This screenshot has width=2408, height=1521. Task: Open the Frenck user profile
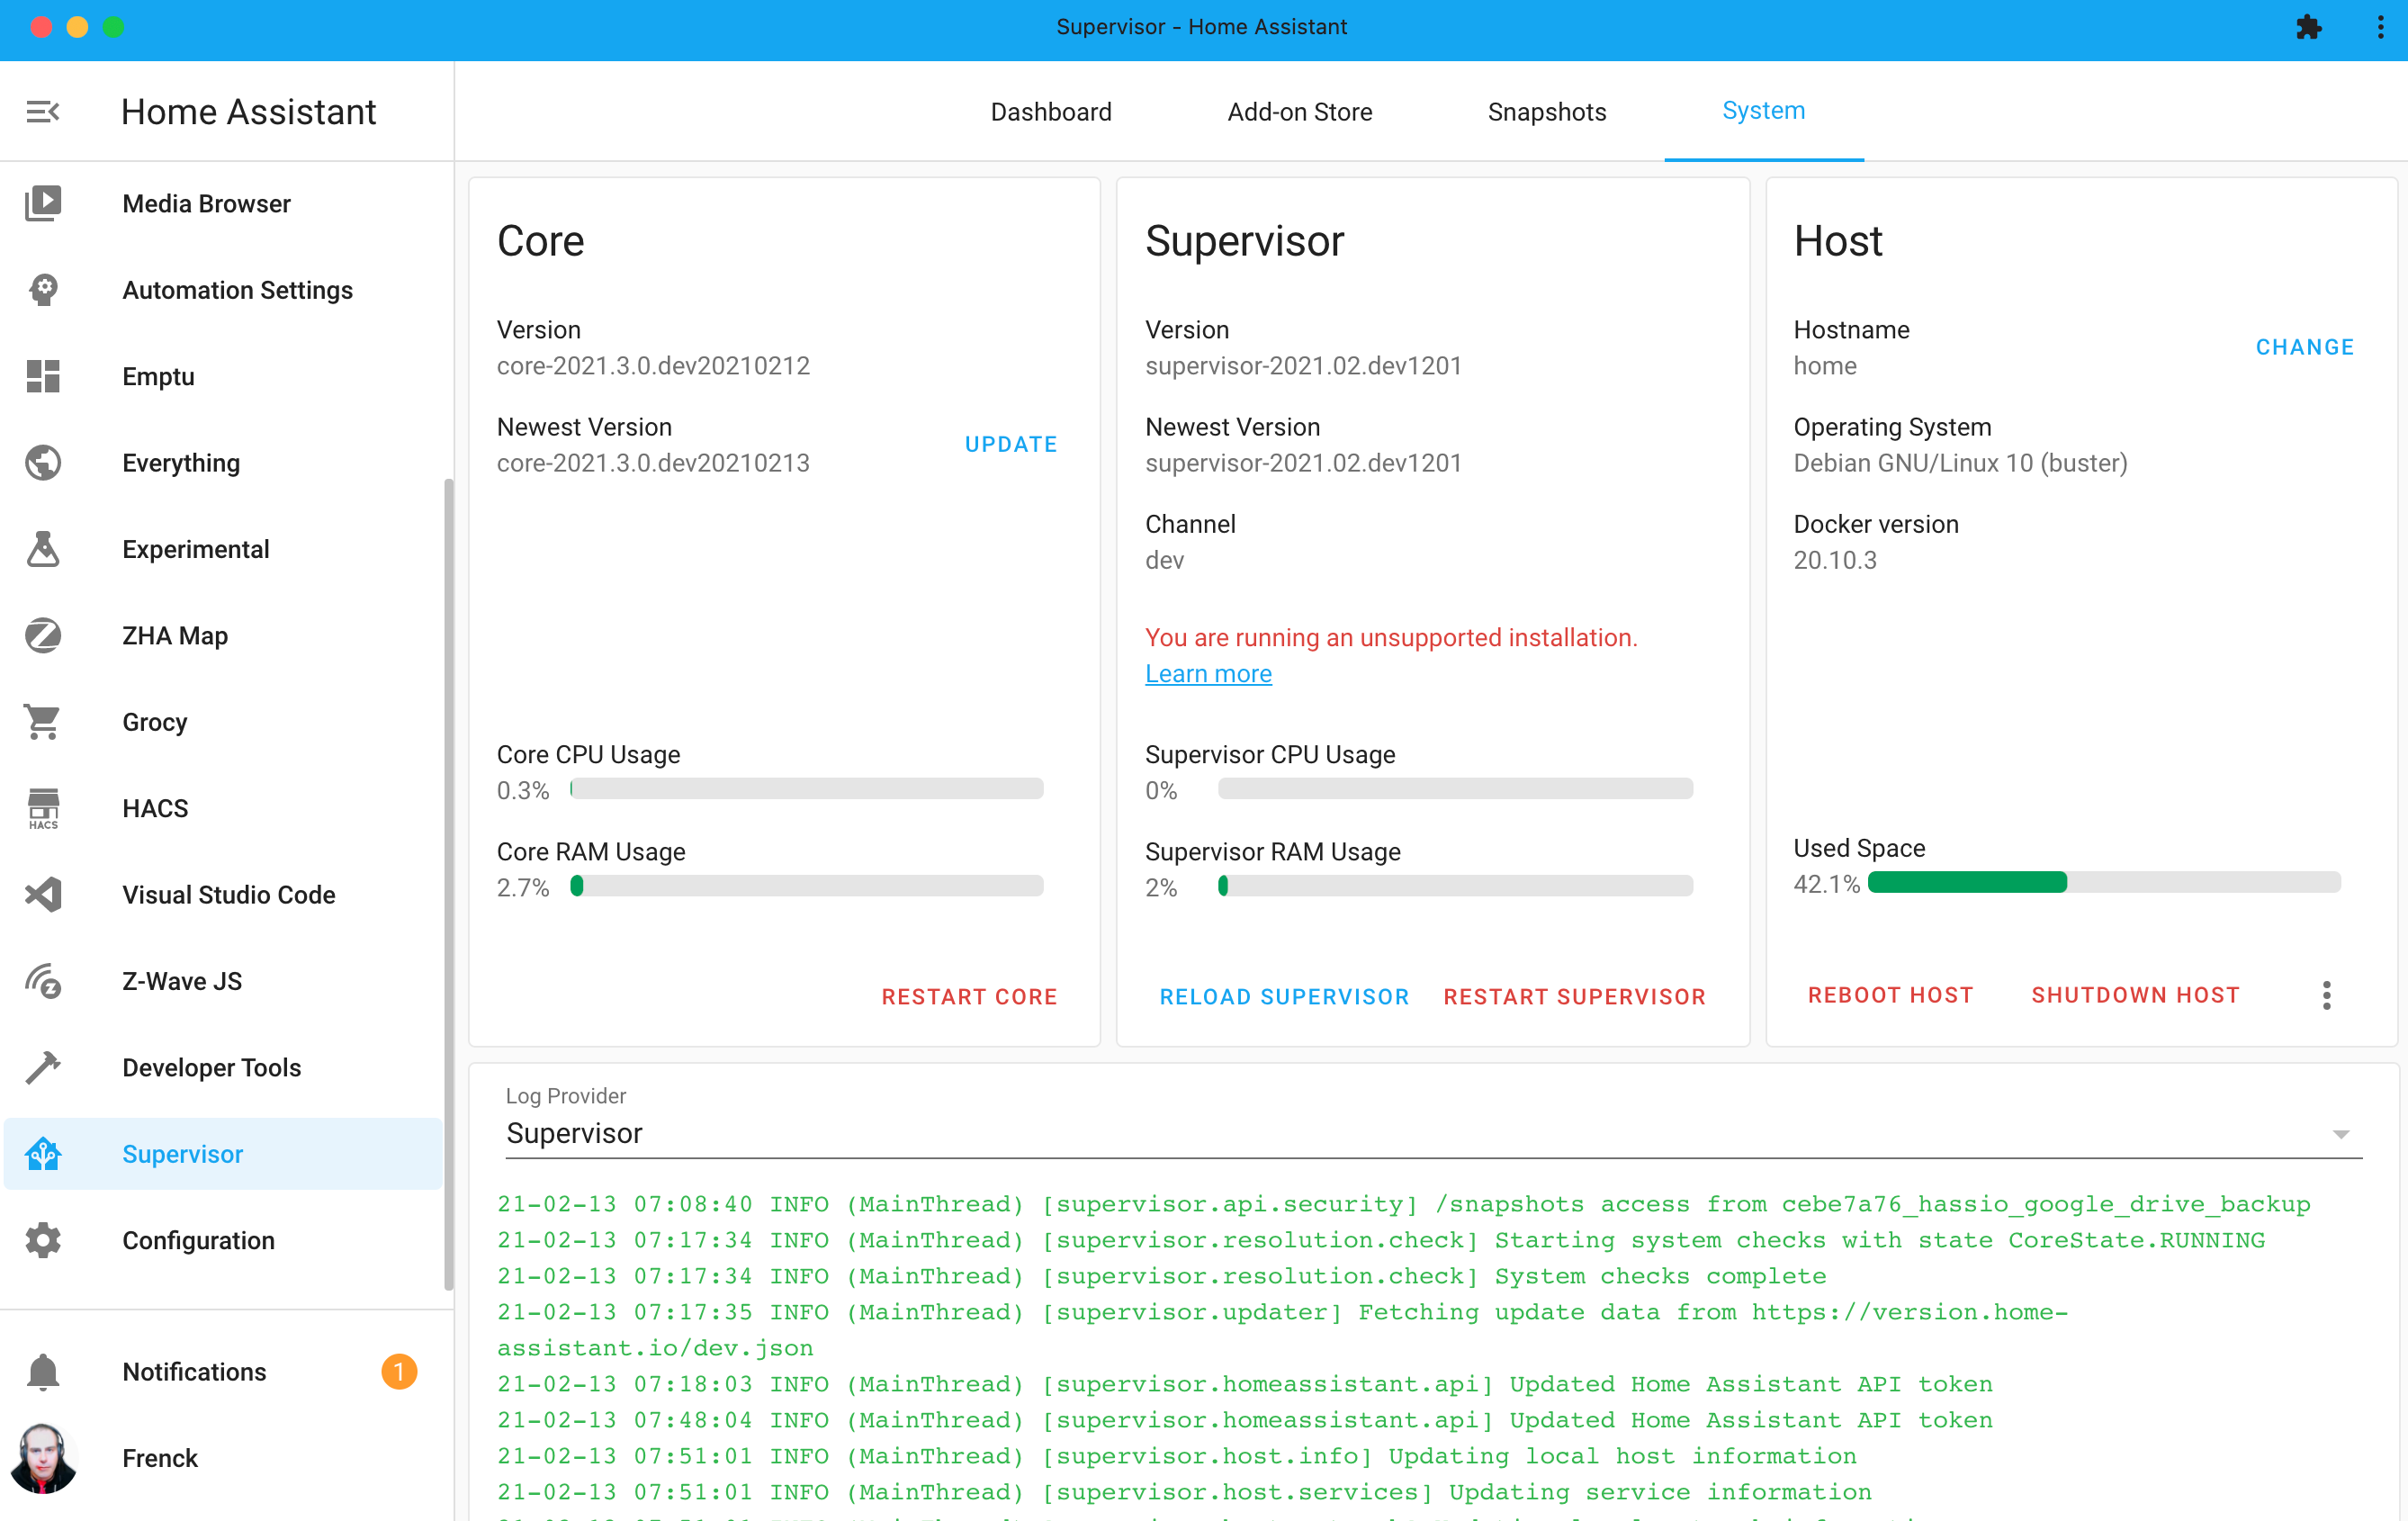coord(160,1457)
